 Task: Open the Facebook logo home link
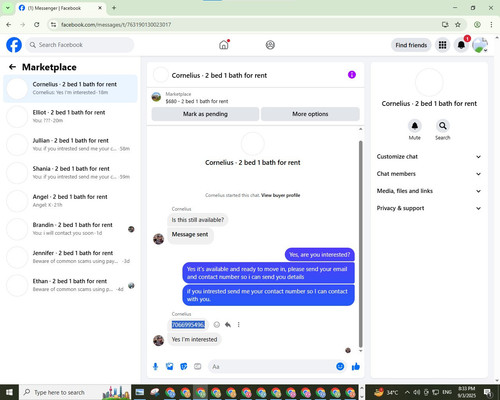(x=14, y=45)
